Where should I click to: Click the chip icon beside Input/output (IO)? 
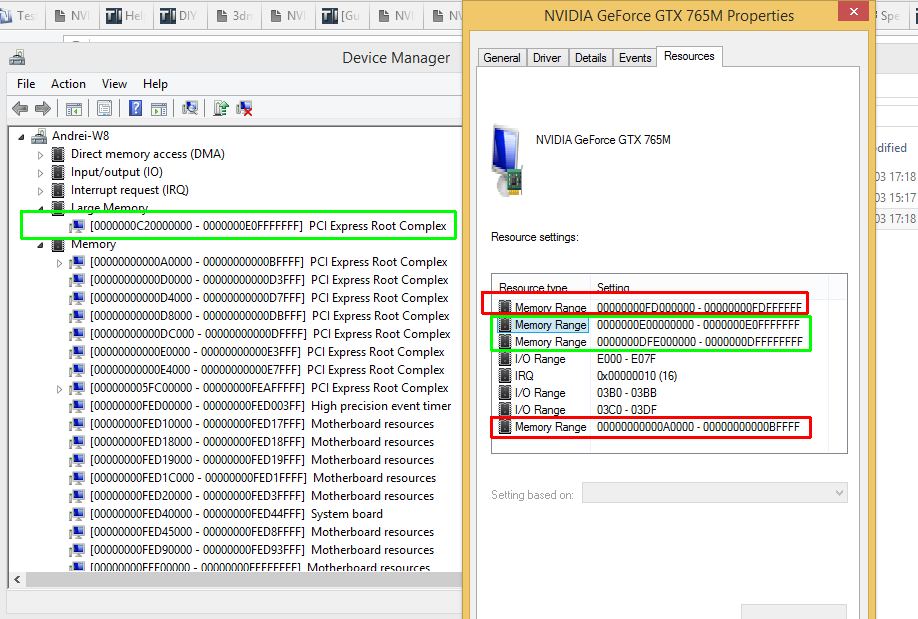pos(58,172)
